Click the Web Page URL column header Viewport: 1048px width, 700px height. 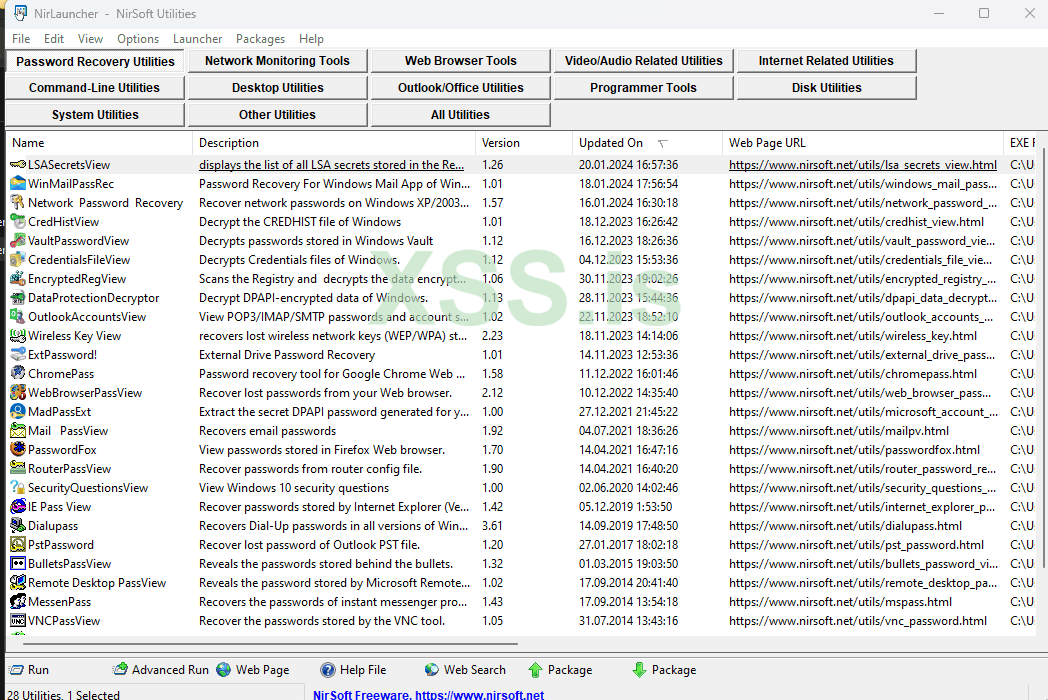click(863, 142)
